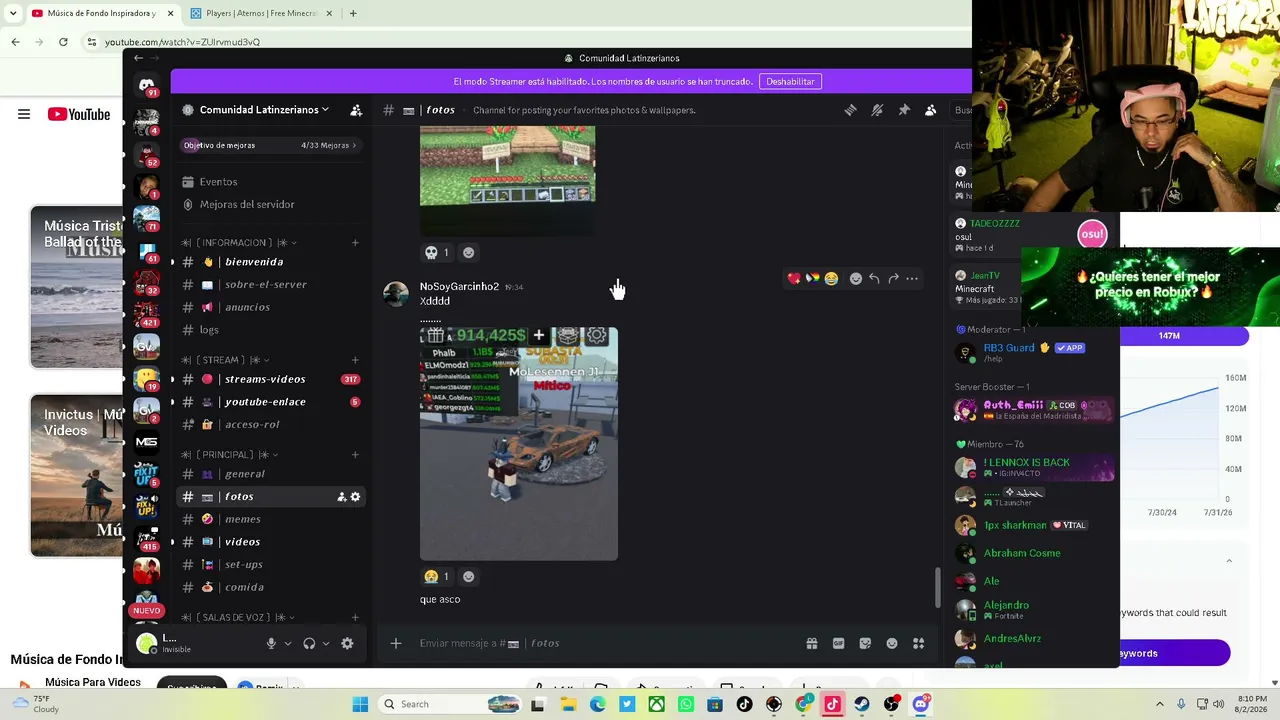Open the Roblox car screenshot attachment

click(x=519, y=444)
